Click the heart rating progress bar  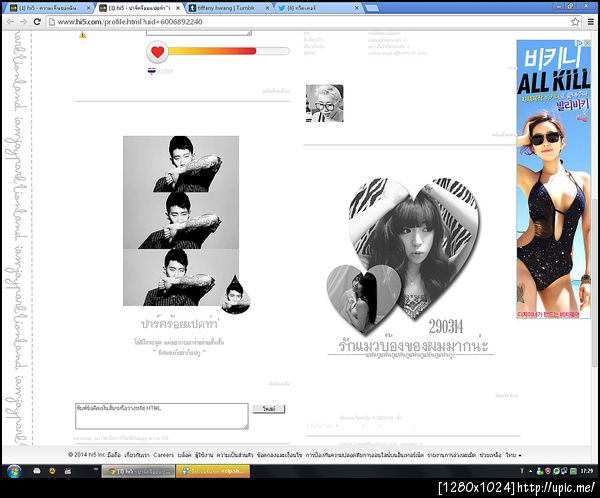pyautogui.click(x=228, y=51)
